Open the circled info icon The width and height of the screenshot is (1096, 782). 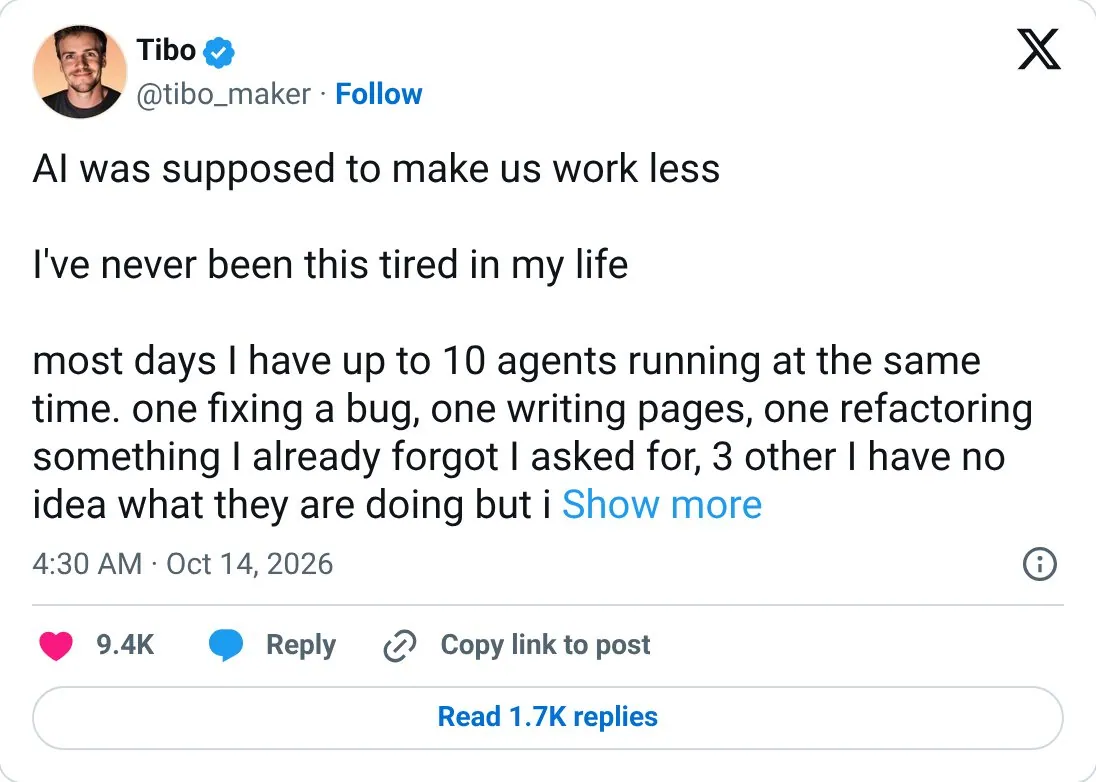(1039, 564)
